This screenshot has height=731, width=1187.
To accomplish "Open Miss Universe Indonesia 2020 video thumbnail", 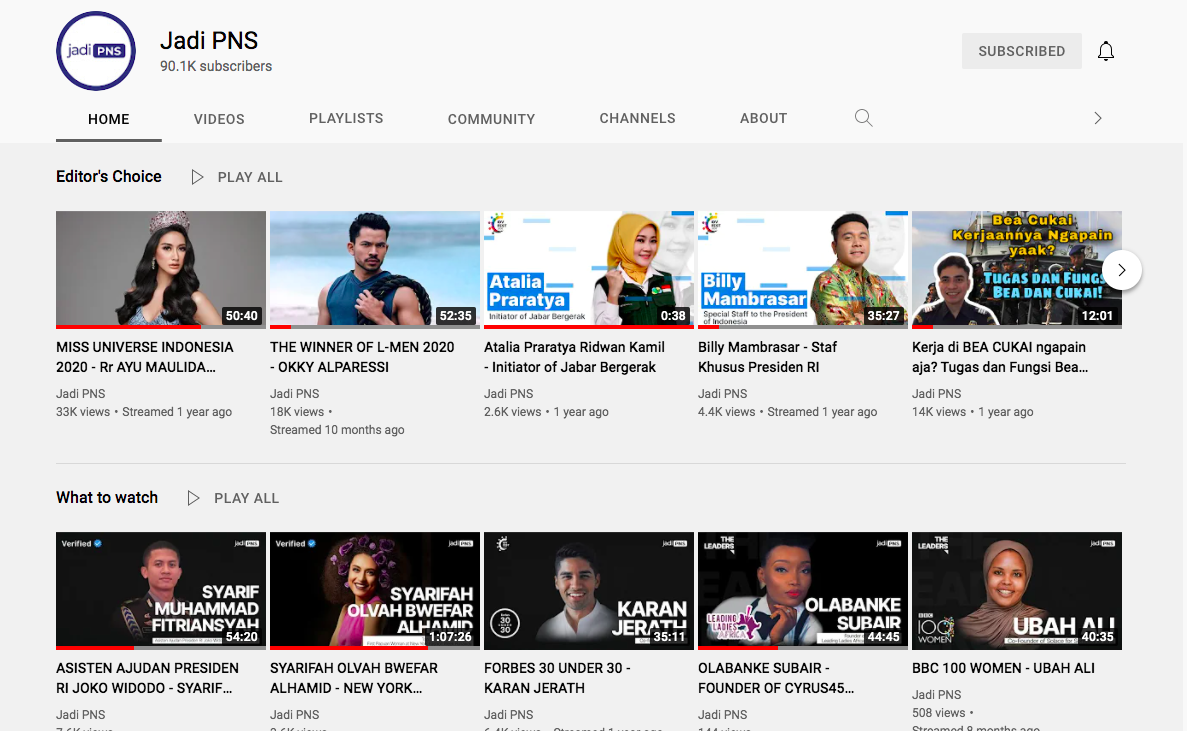I will (x=160, y=269).
